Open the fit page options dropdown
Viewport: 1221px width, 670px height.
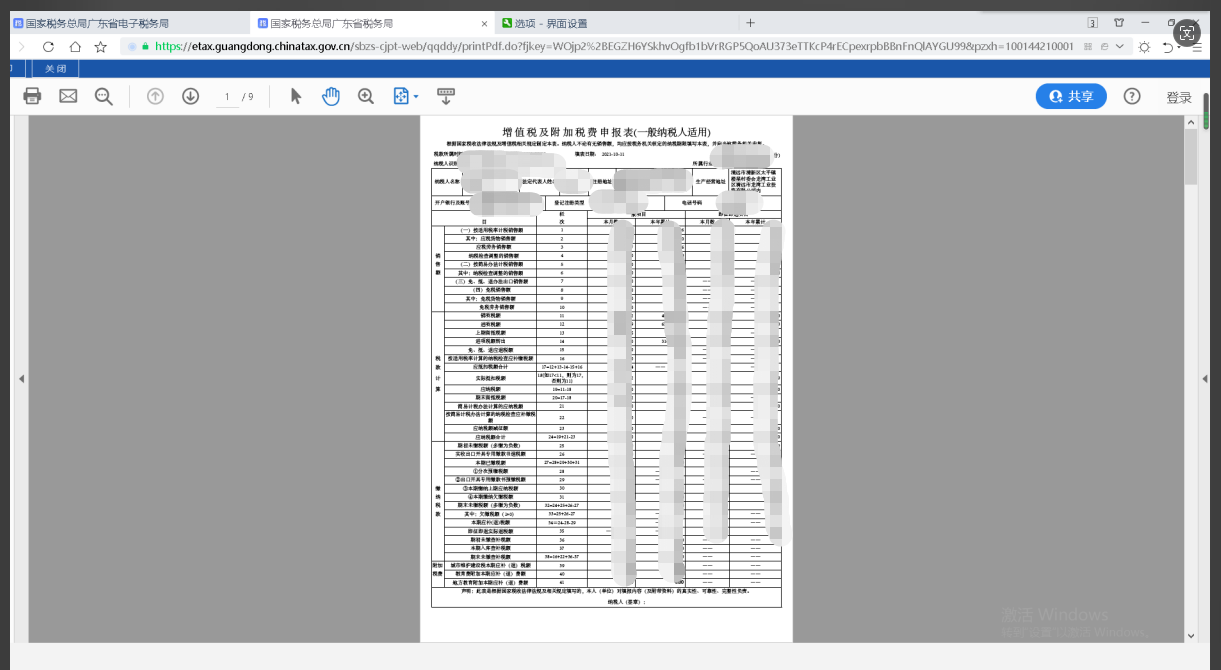(x=405, y=96)
